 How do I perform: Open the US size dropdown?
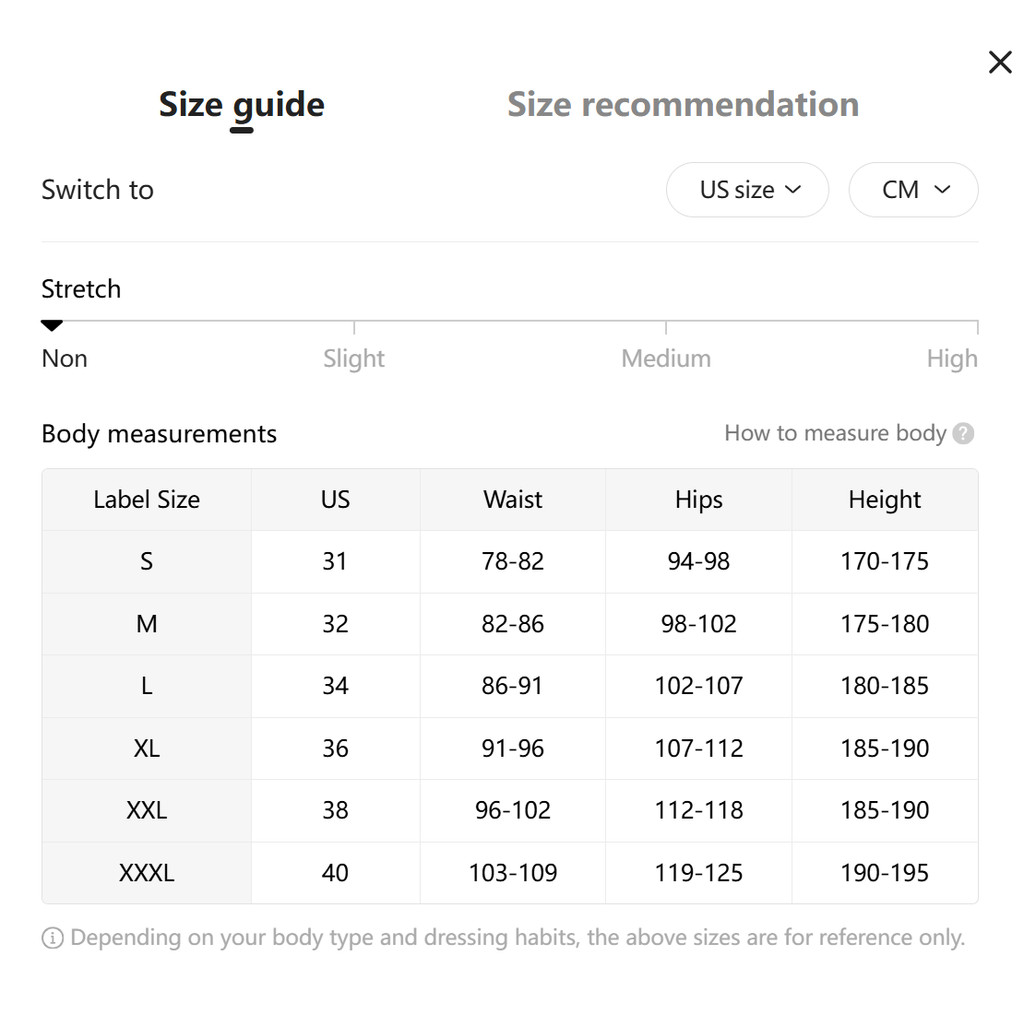coord(747,190)
